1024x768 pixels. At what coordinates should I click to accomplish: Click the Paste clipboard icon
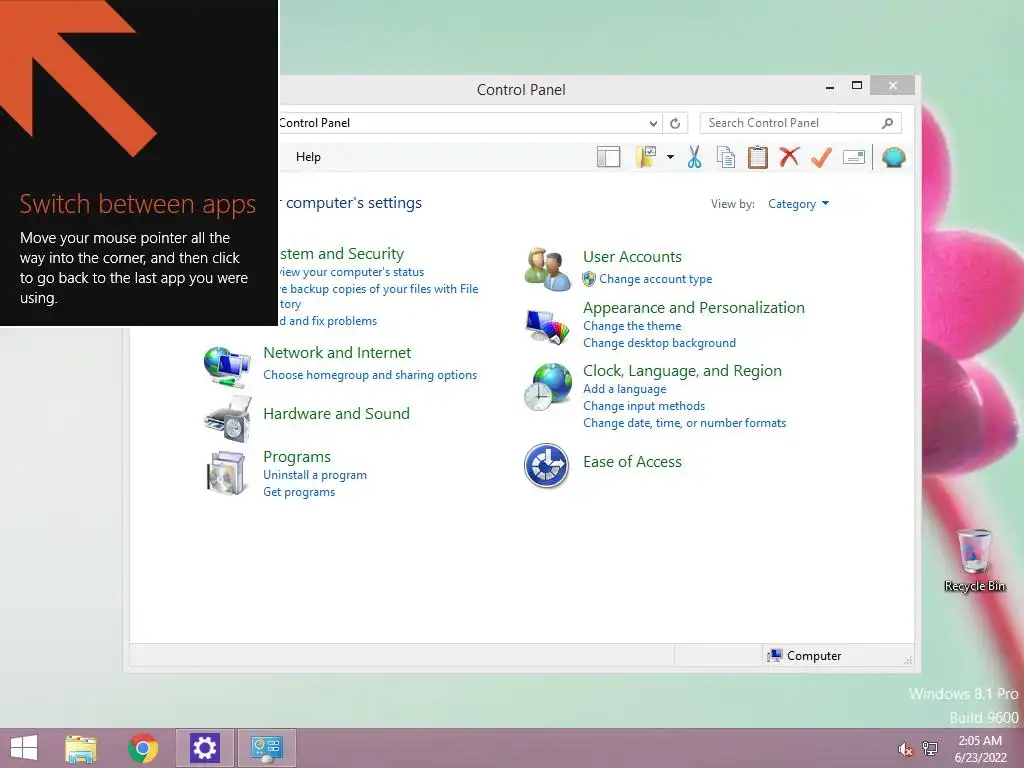[758, 157]
